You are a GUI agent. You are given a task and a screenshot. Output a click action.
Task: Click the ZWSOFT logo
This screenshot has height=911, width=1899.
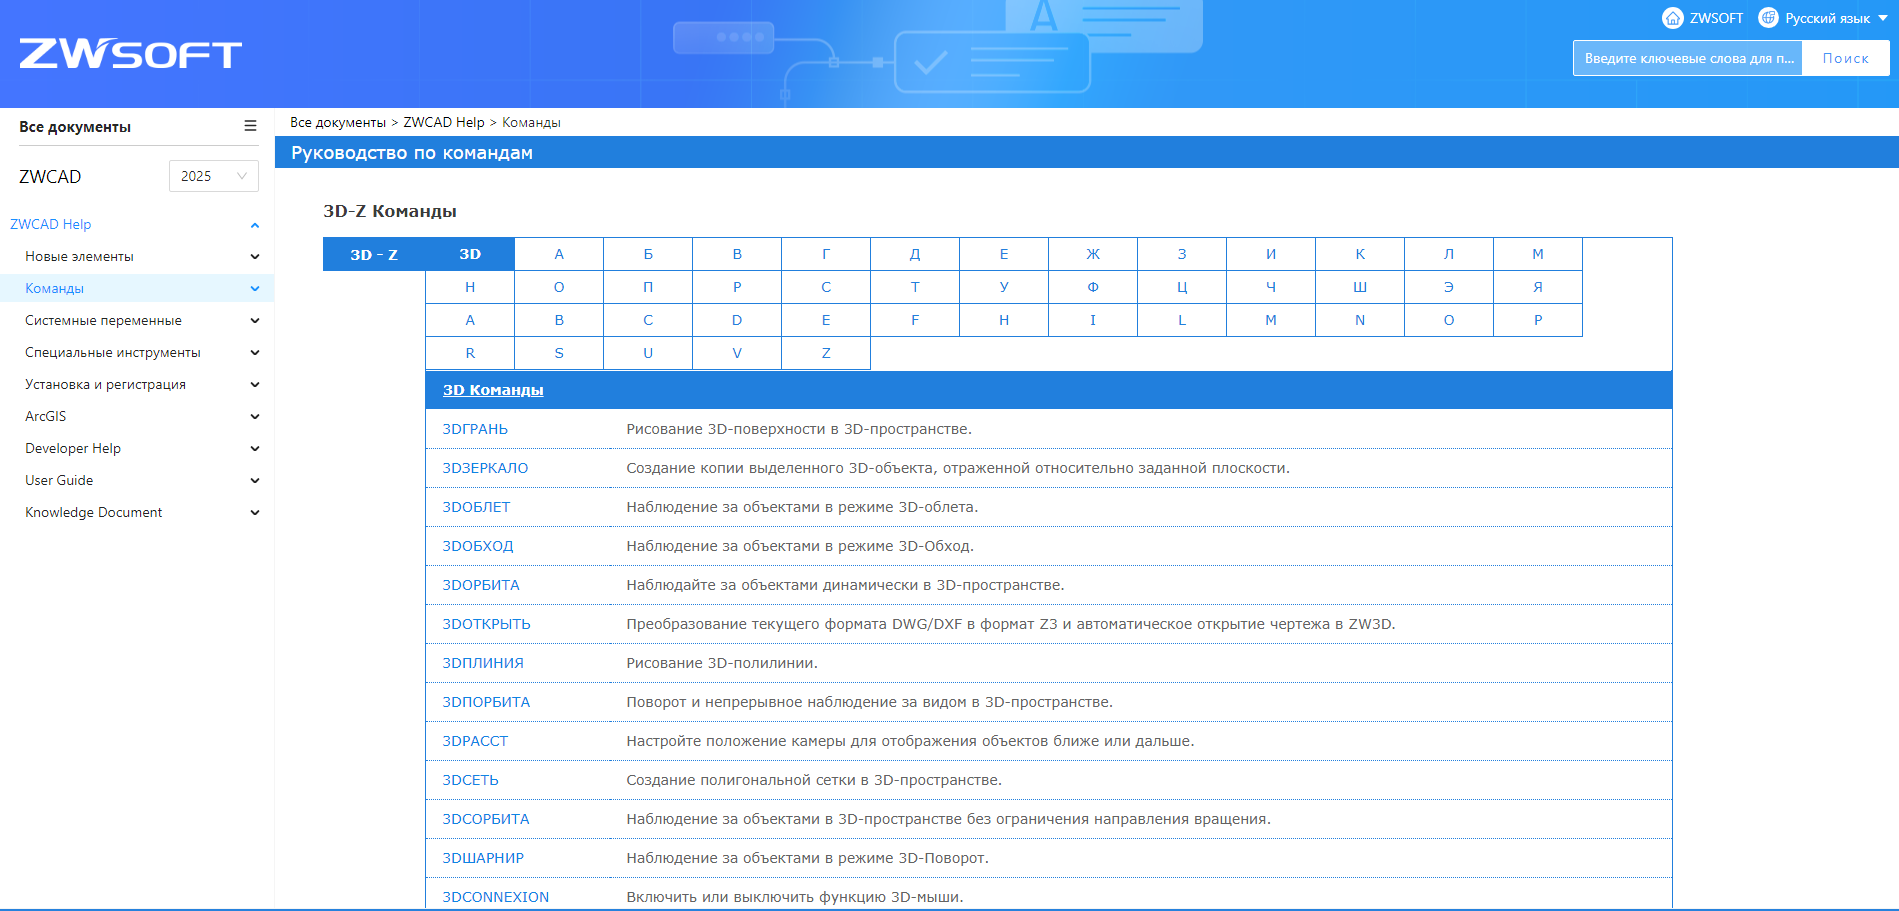tap(130, 54)
